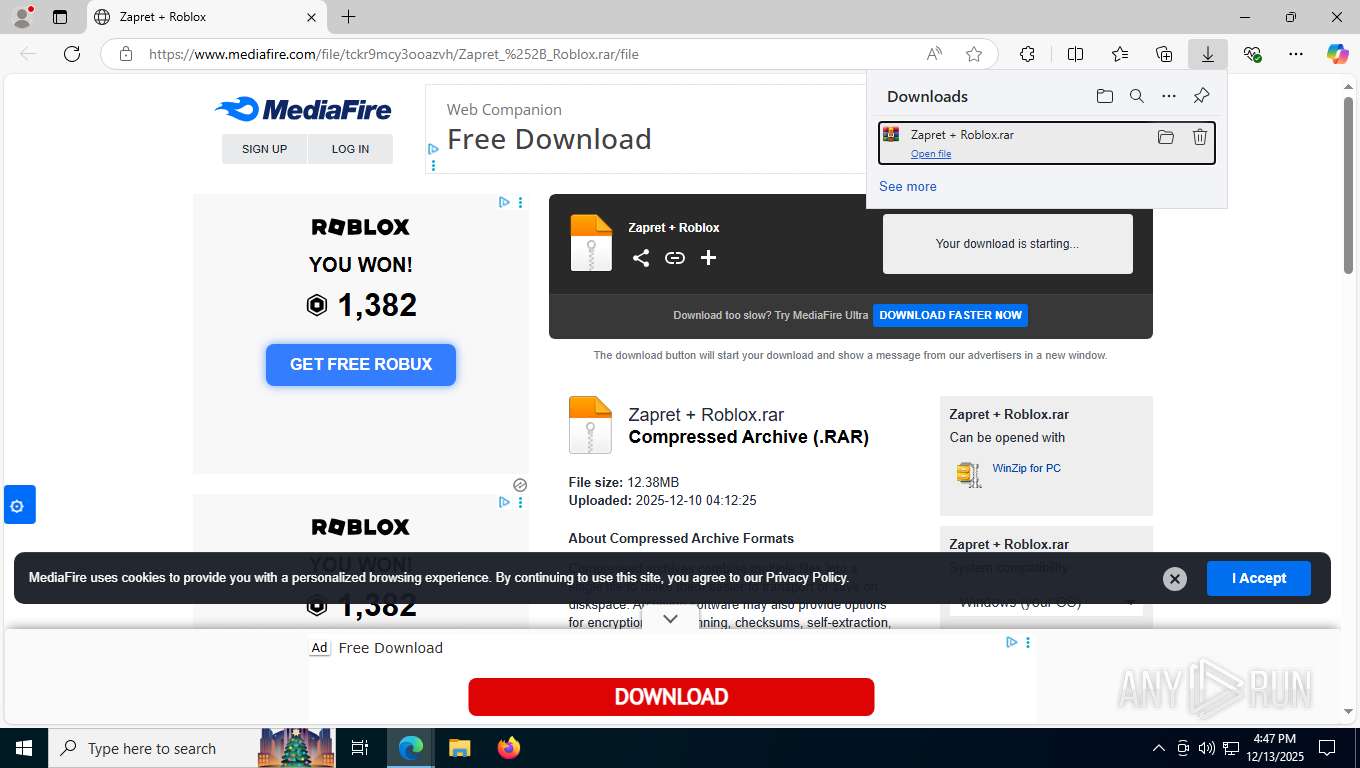Image resolution: width=1360 pixels, height=768 pixels.
Task: Open Windows system compatibility dropdown
Action: point(1046,602)
